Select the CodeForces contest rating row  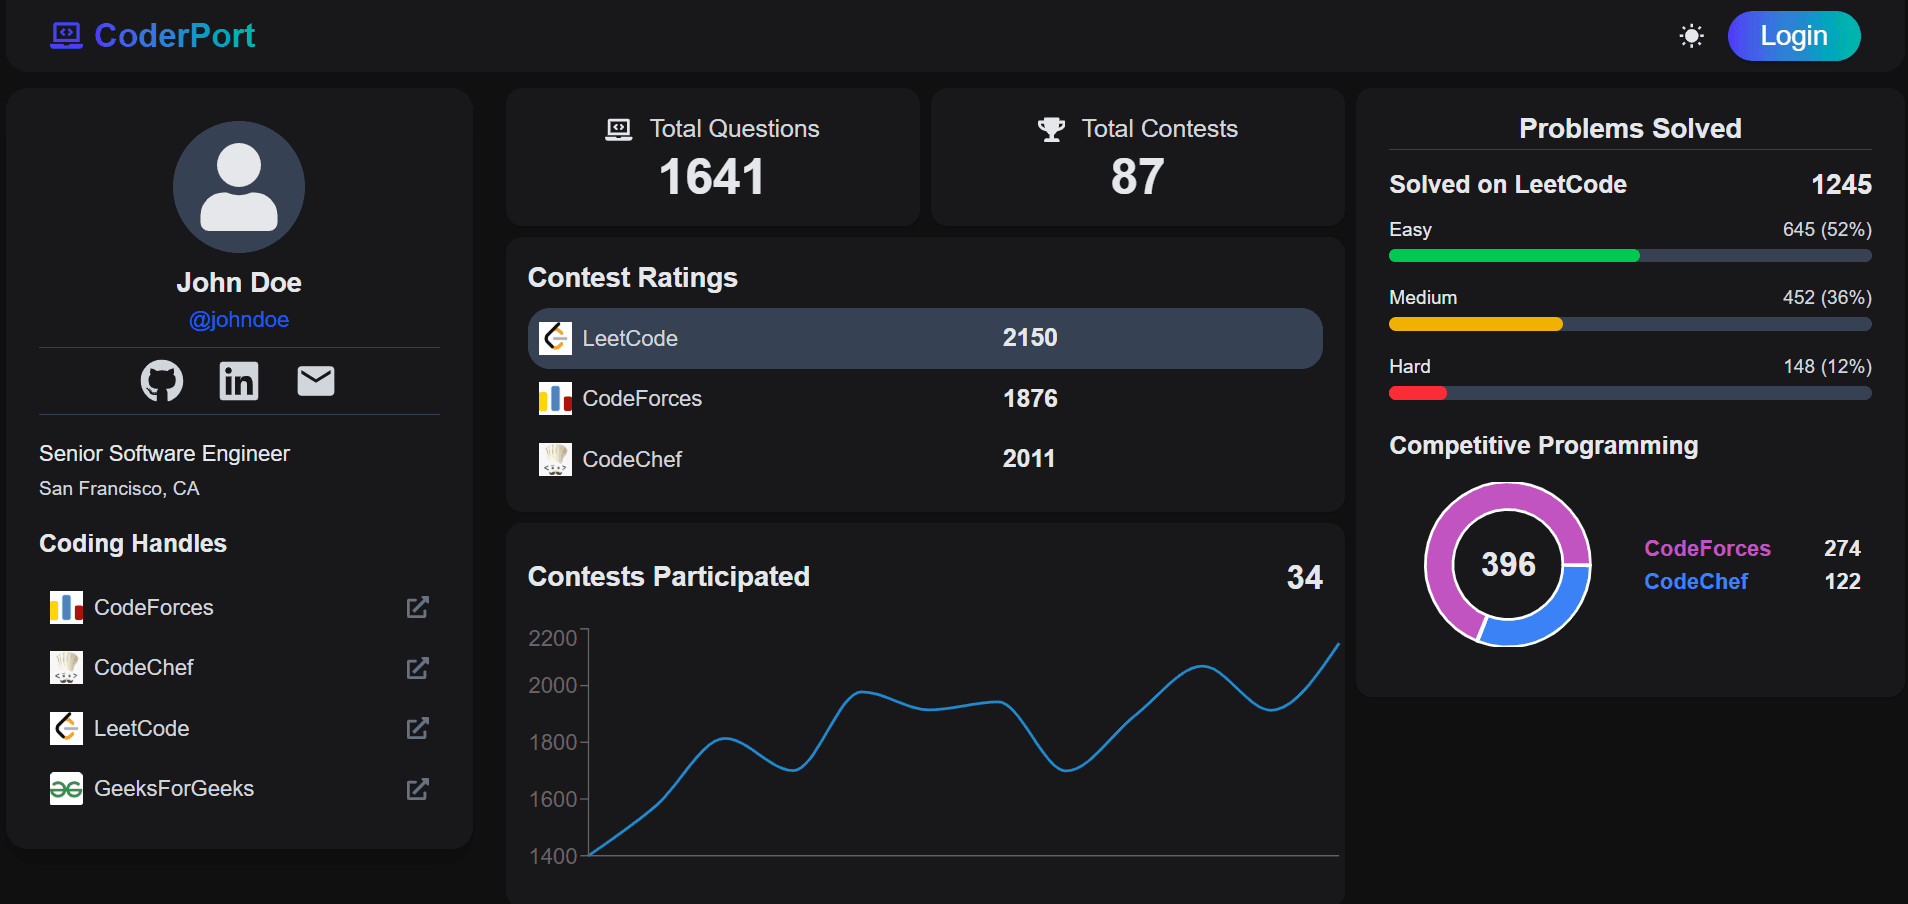pyautogui.click(x=924, y=399)
